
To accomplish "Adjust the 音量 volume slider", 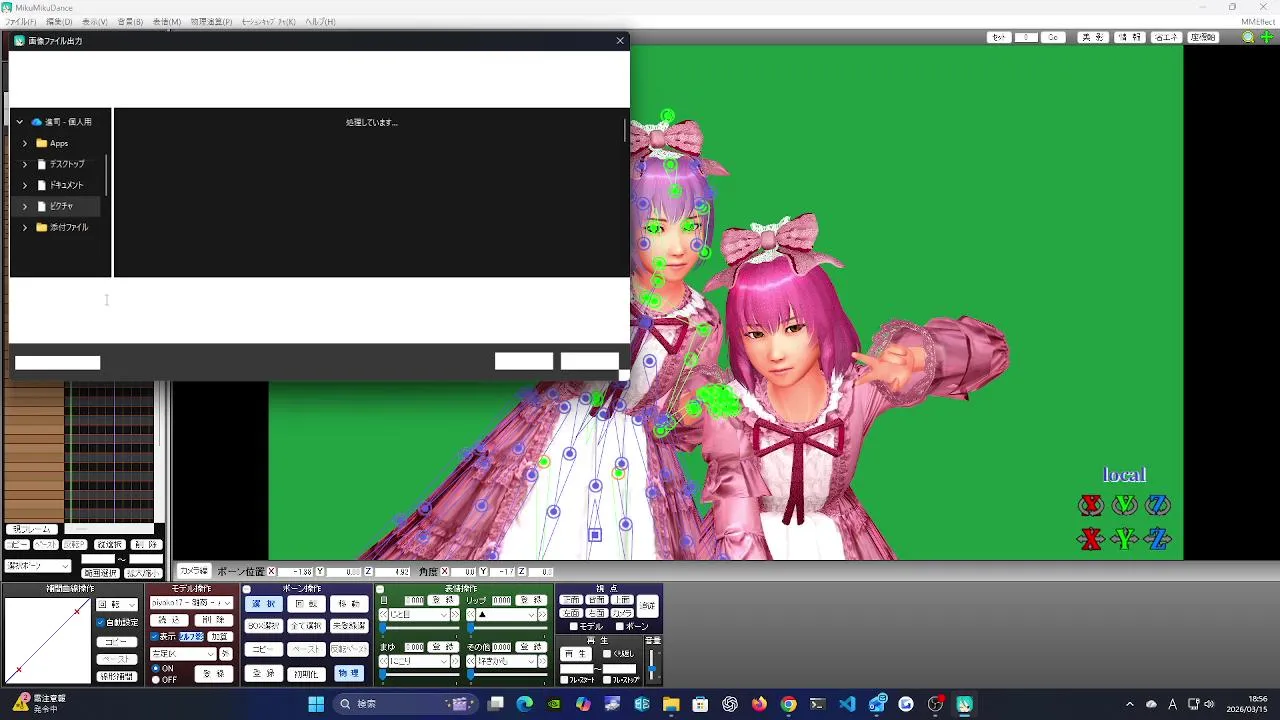I will (653, 663).
